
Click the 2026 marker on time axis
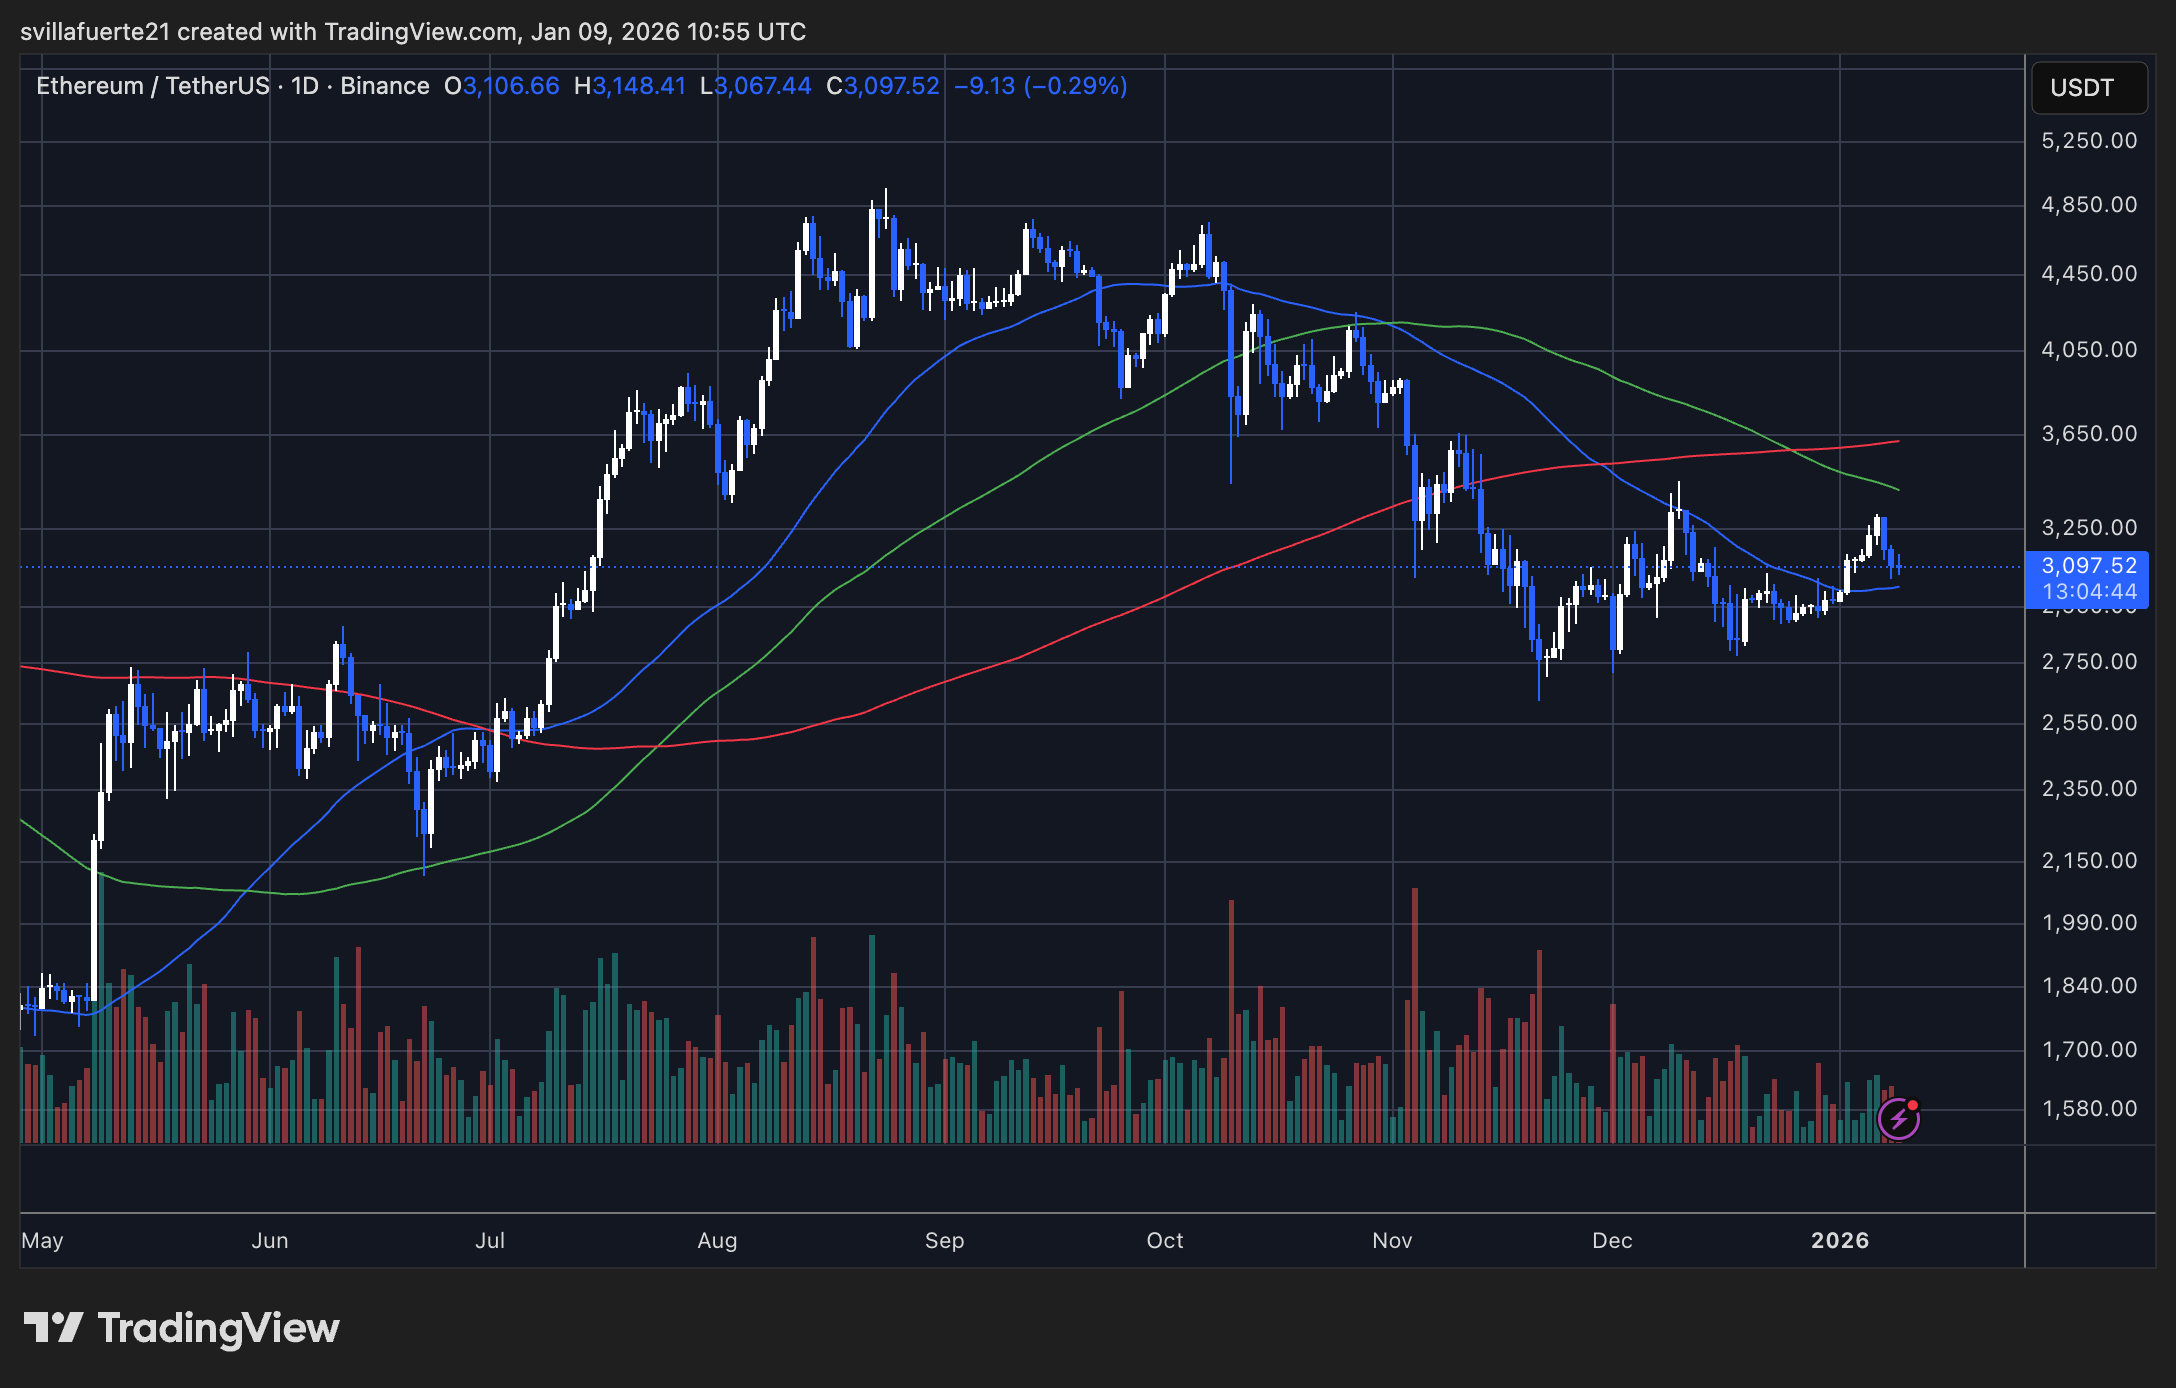(1839, 1240)
